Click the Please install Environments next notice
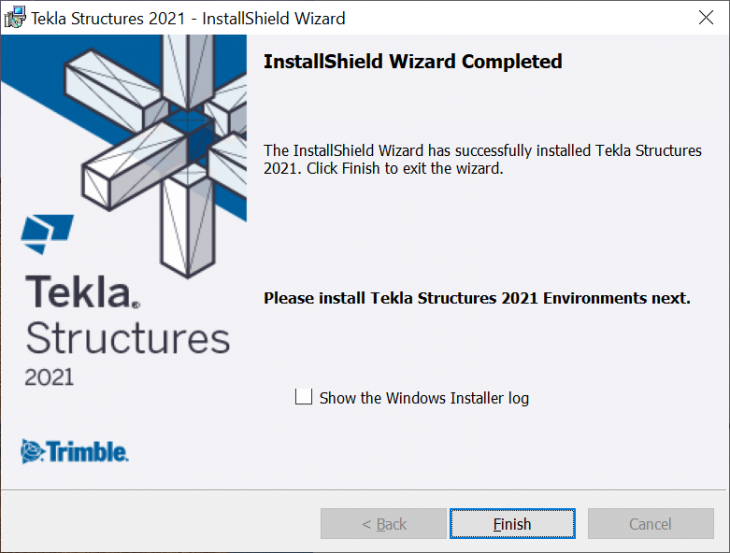Image resolution: width=730 pixels, height=553 pixels. click(x=477, y=298)
